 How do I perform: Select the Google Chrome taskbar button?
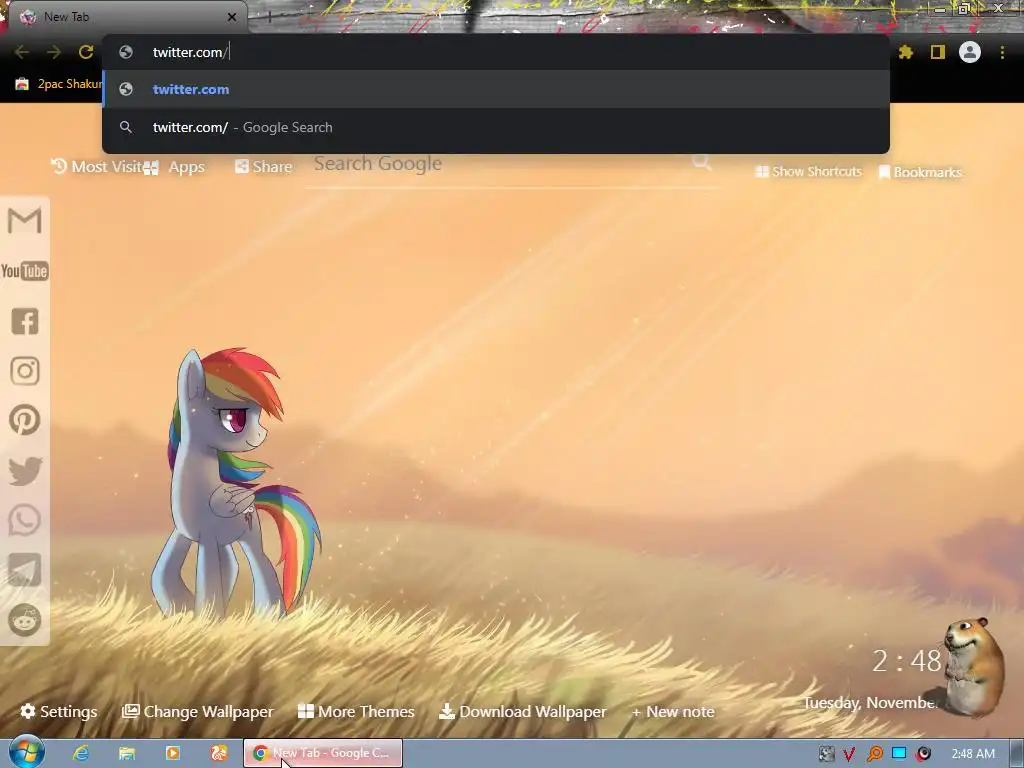(x=323, y=753)
